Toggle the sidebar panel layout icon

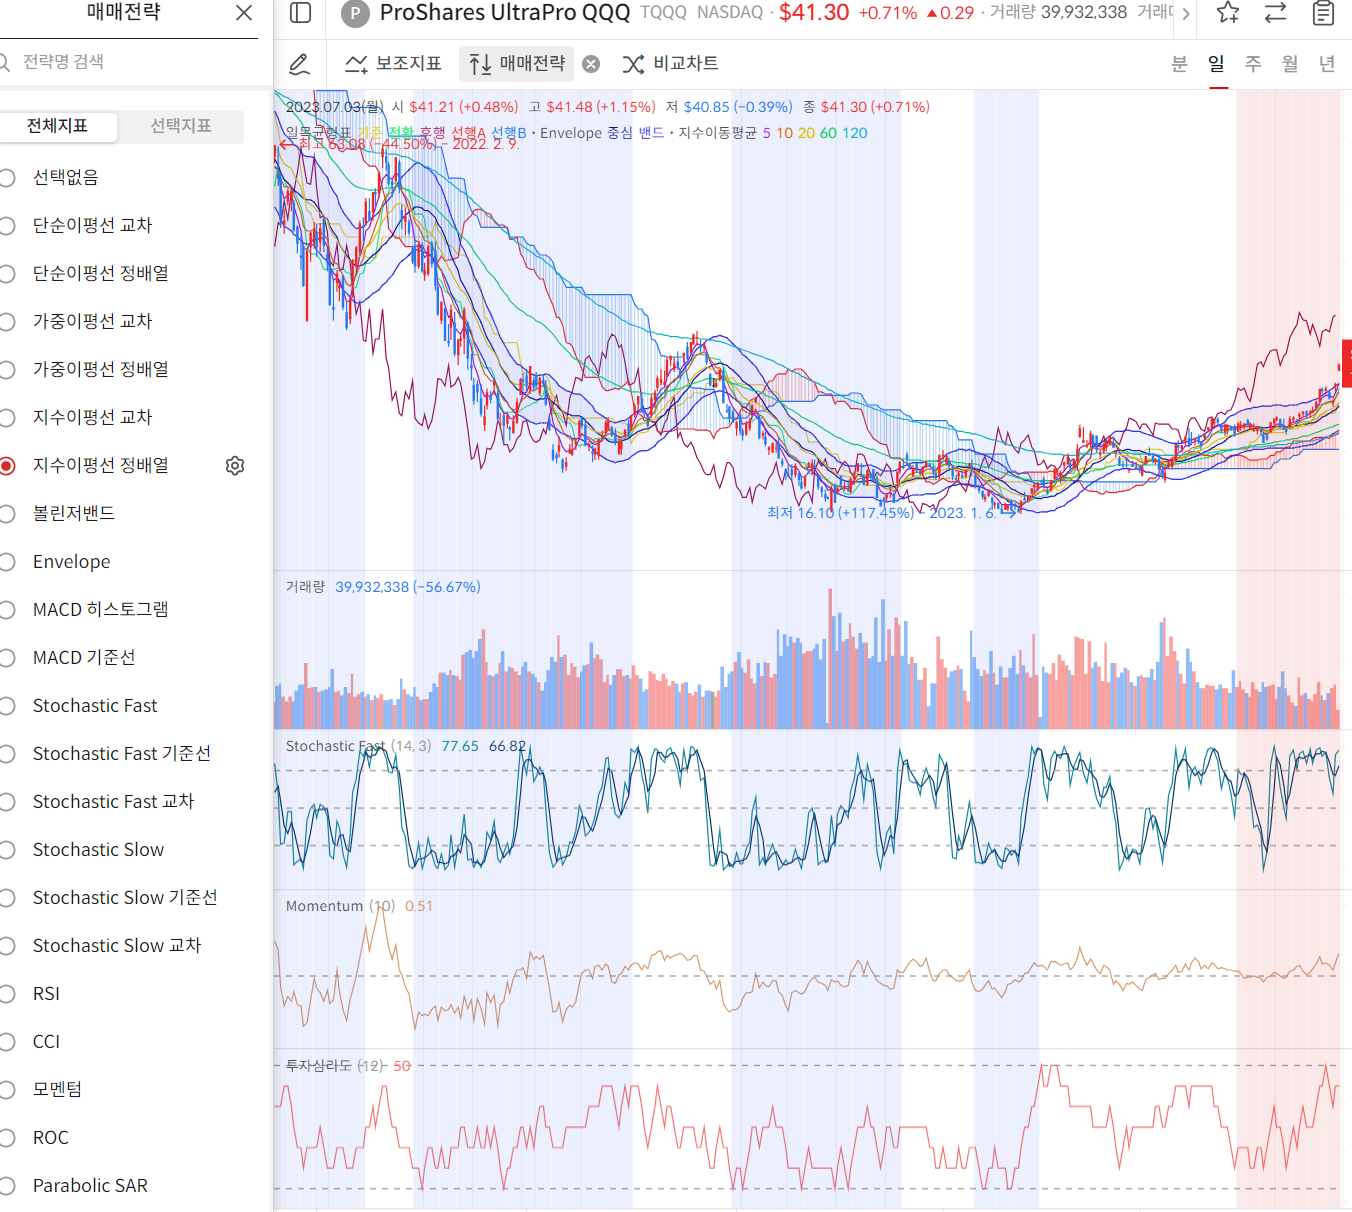pyautogui.click(x=300, y=13)
